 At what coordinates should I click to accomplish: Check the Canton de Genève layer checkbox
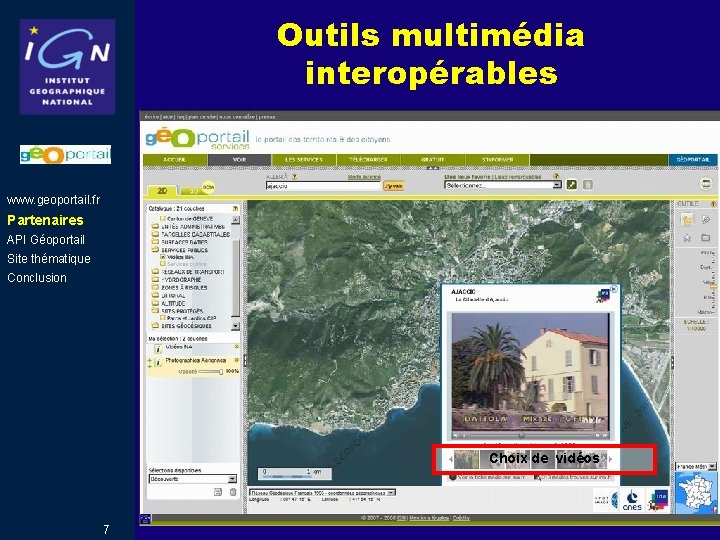pos(163,219)
